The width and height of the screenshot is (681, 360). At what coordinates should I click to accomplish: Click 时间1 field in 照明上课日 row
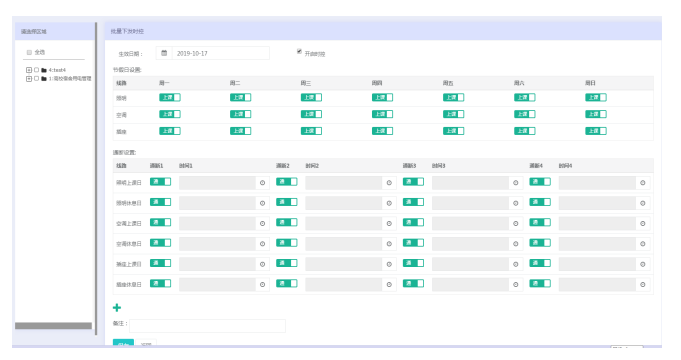coord(217,183)
